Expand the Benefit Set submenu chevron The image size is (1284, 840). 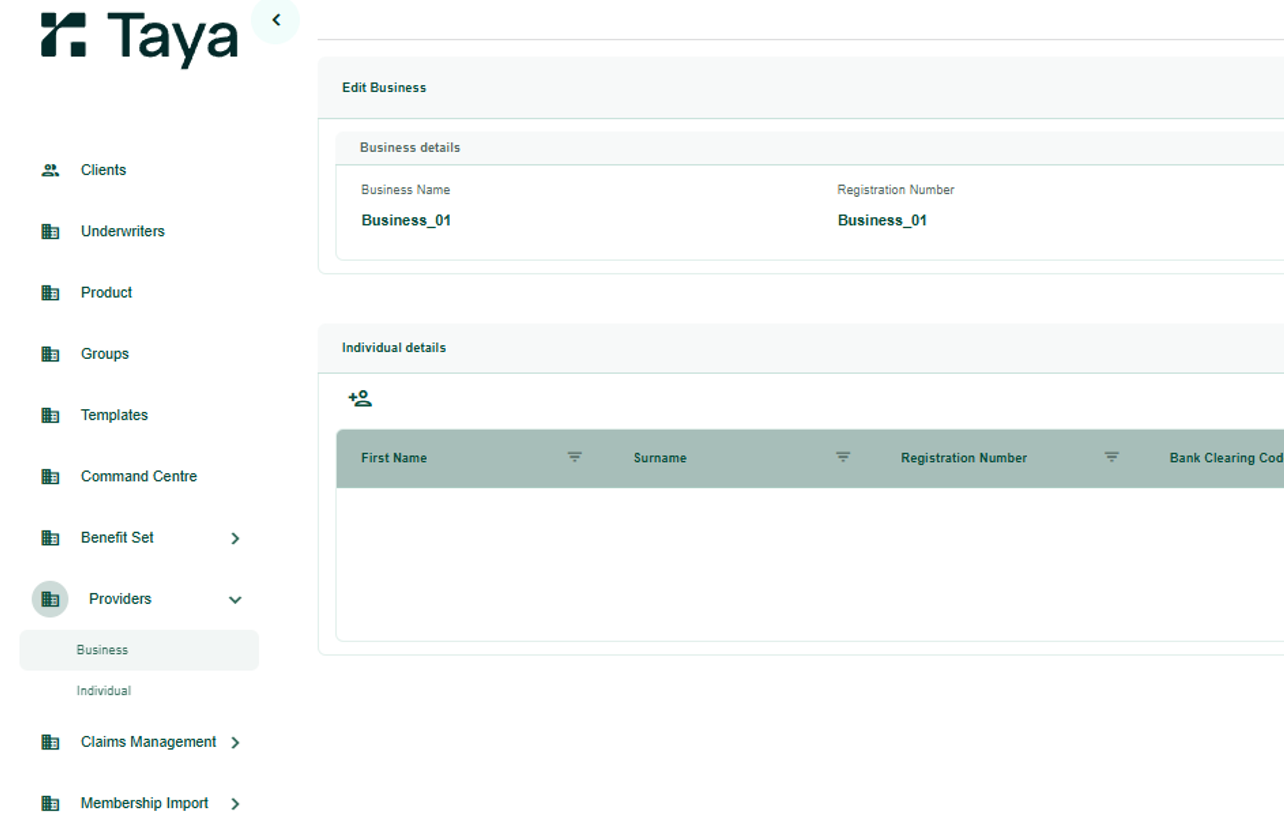235,538
